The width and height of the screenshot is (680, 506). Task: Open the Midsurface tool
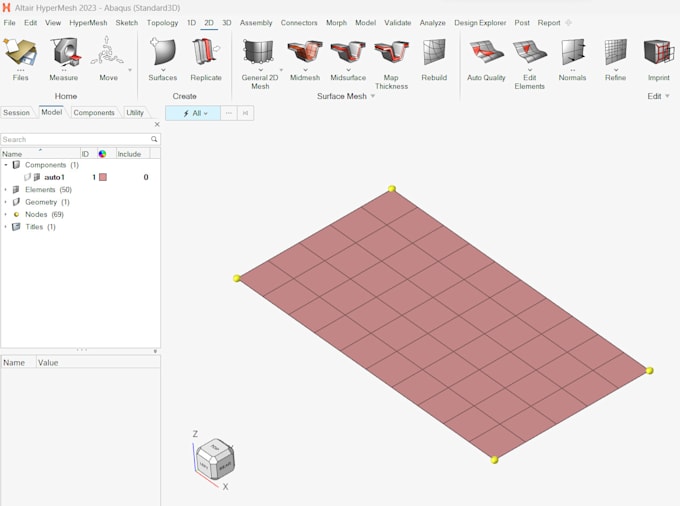[348, 53]
